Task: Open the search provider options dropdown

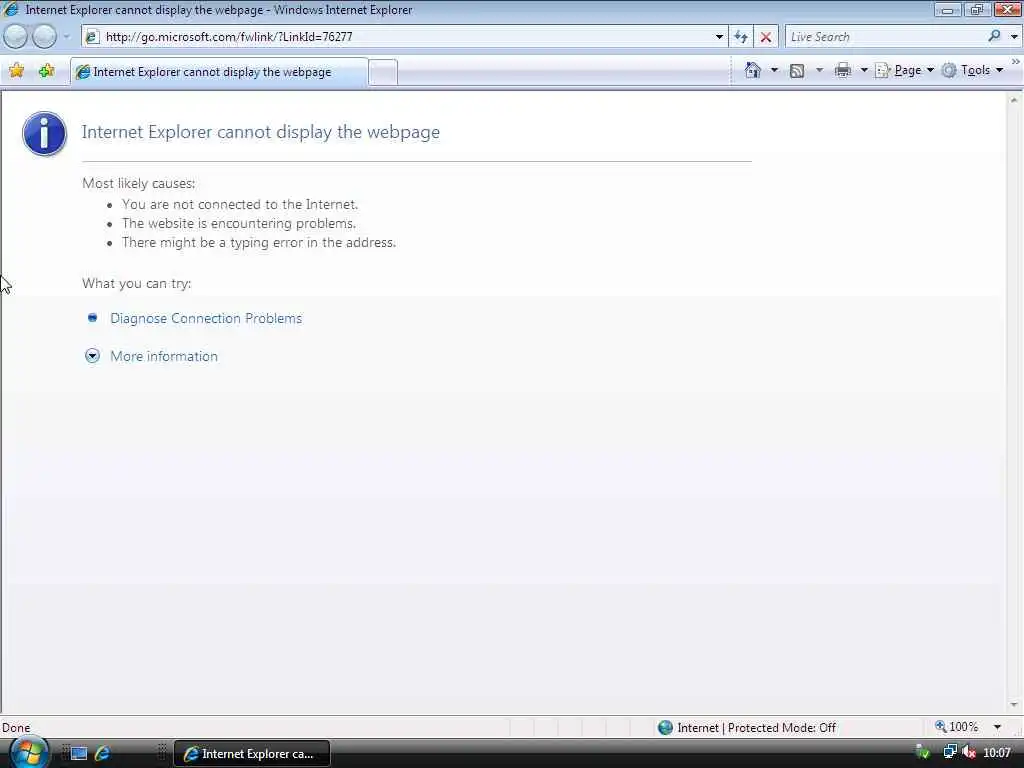Action: 1014,37
